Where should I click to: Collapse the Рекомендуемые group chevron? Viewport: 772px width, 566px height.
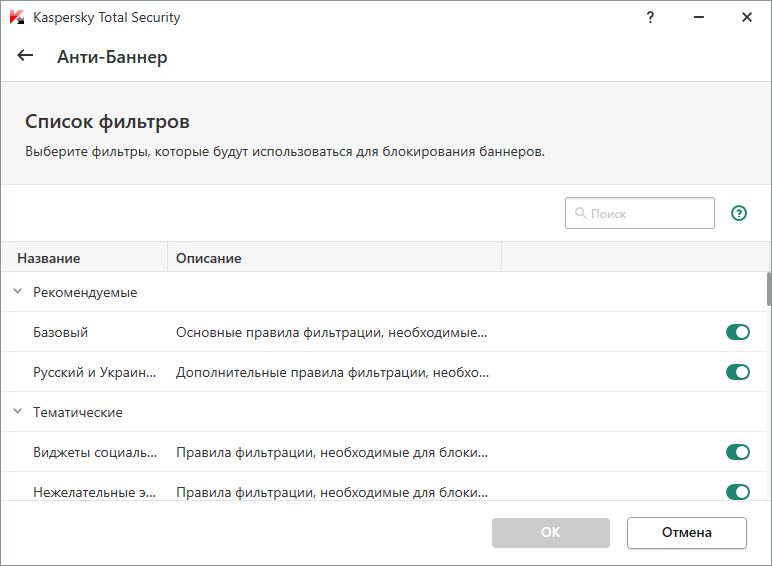click(x=18, y=292)
